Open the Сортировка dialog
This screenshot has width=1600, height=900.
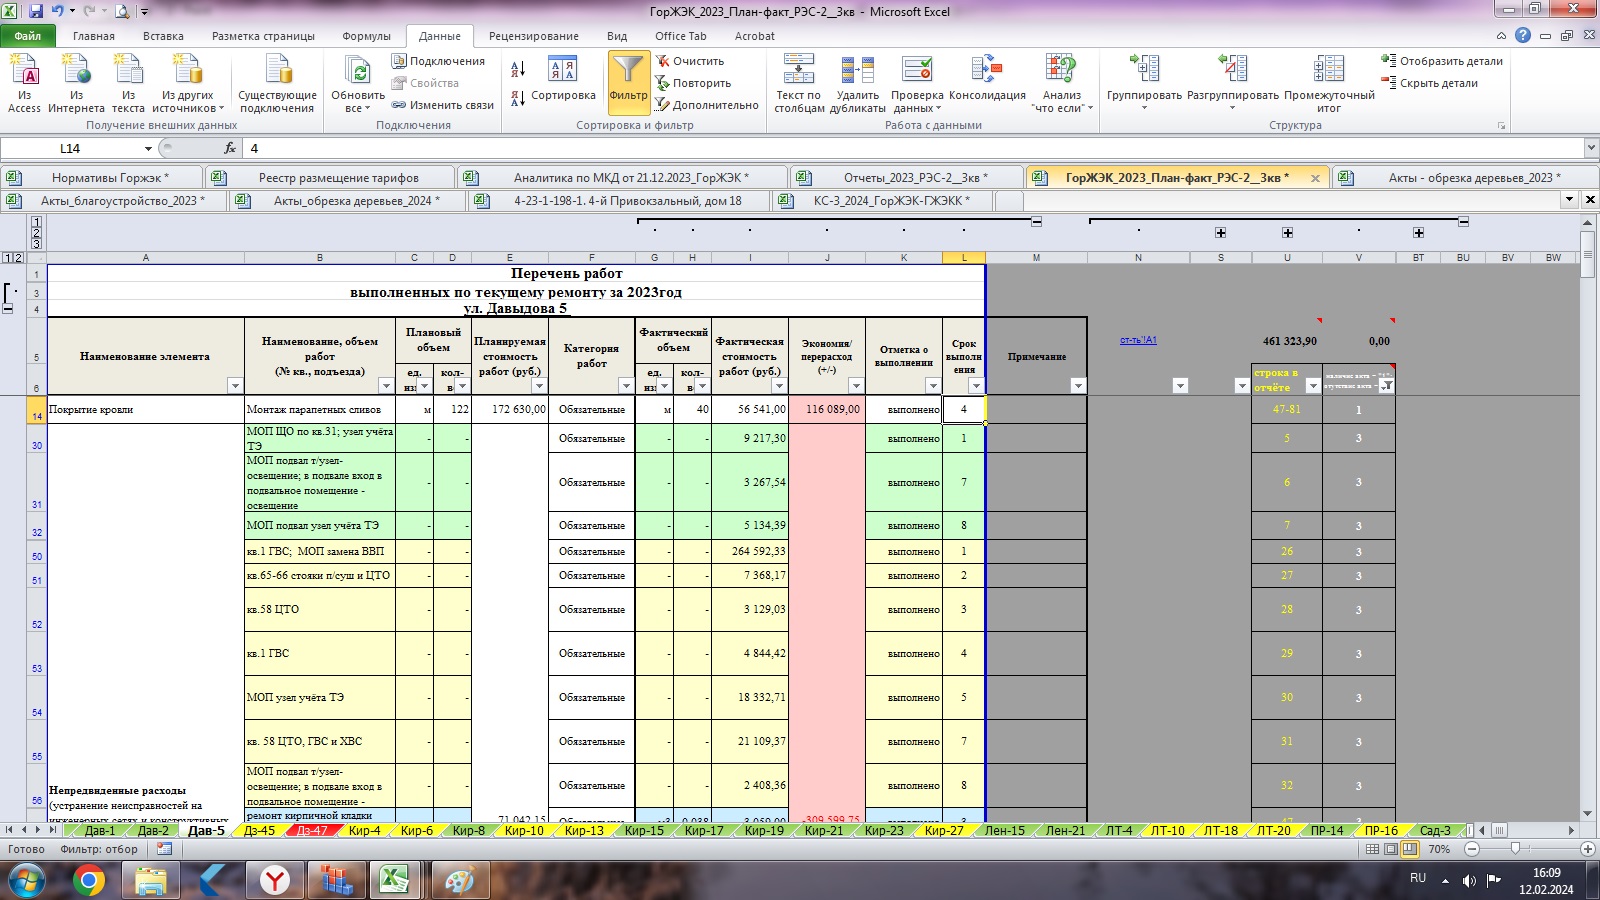point(563,80)
